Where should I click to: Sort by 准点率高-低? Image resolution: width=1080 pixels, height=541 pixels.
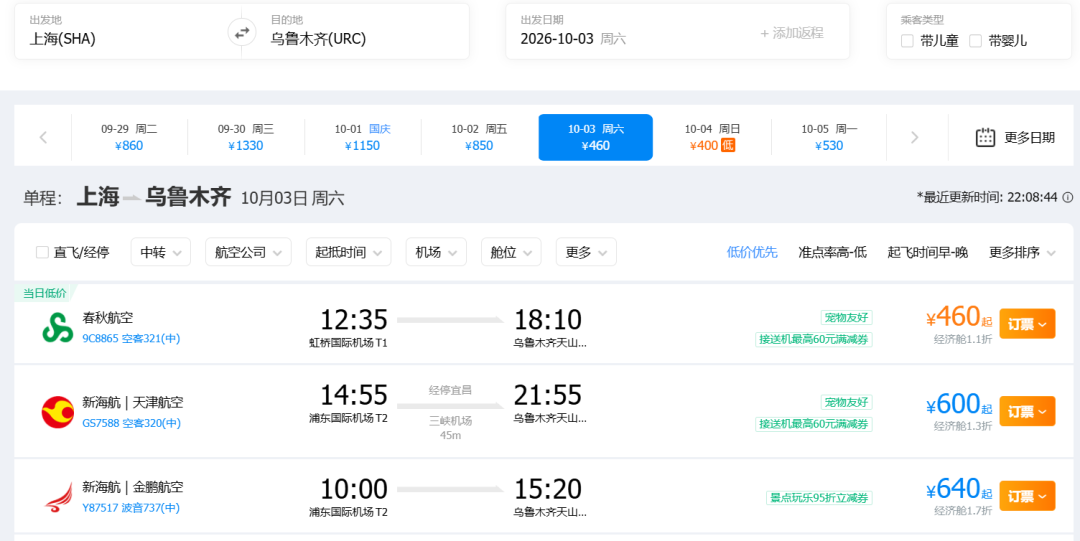[832, 253]
